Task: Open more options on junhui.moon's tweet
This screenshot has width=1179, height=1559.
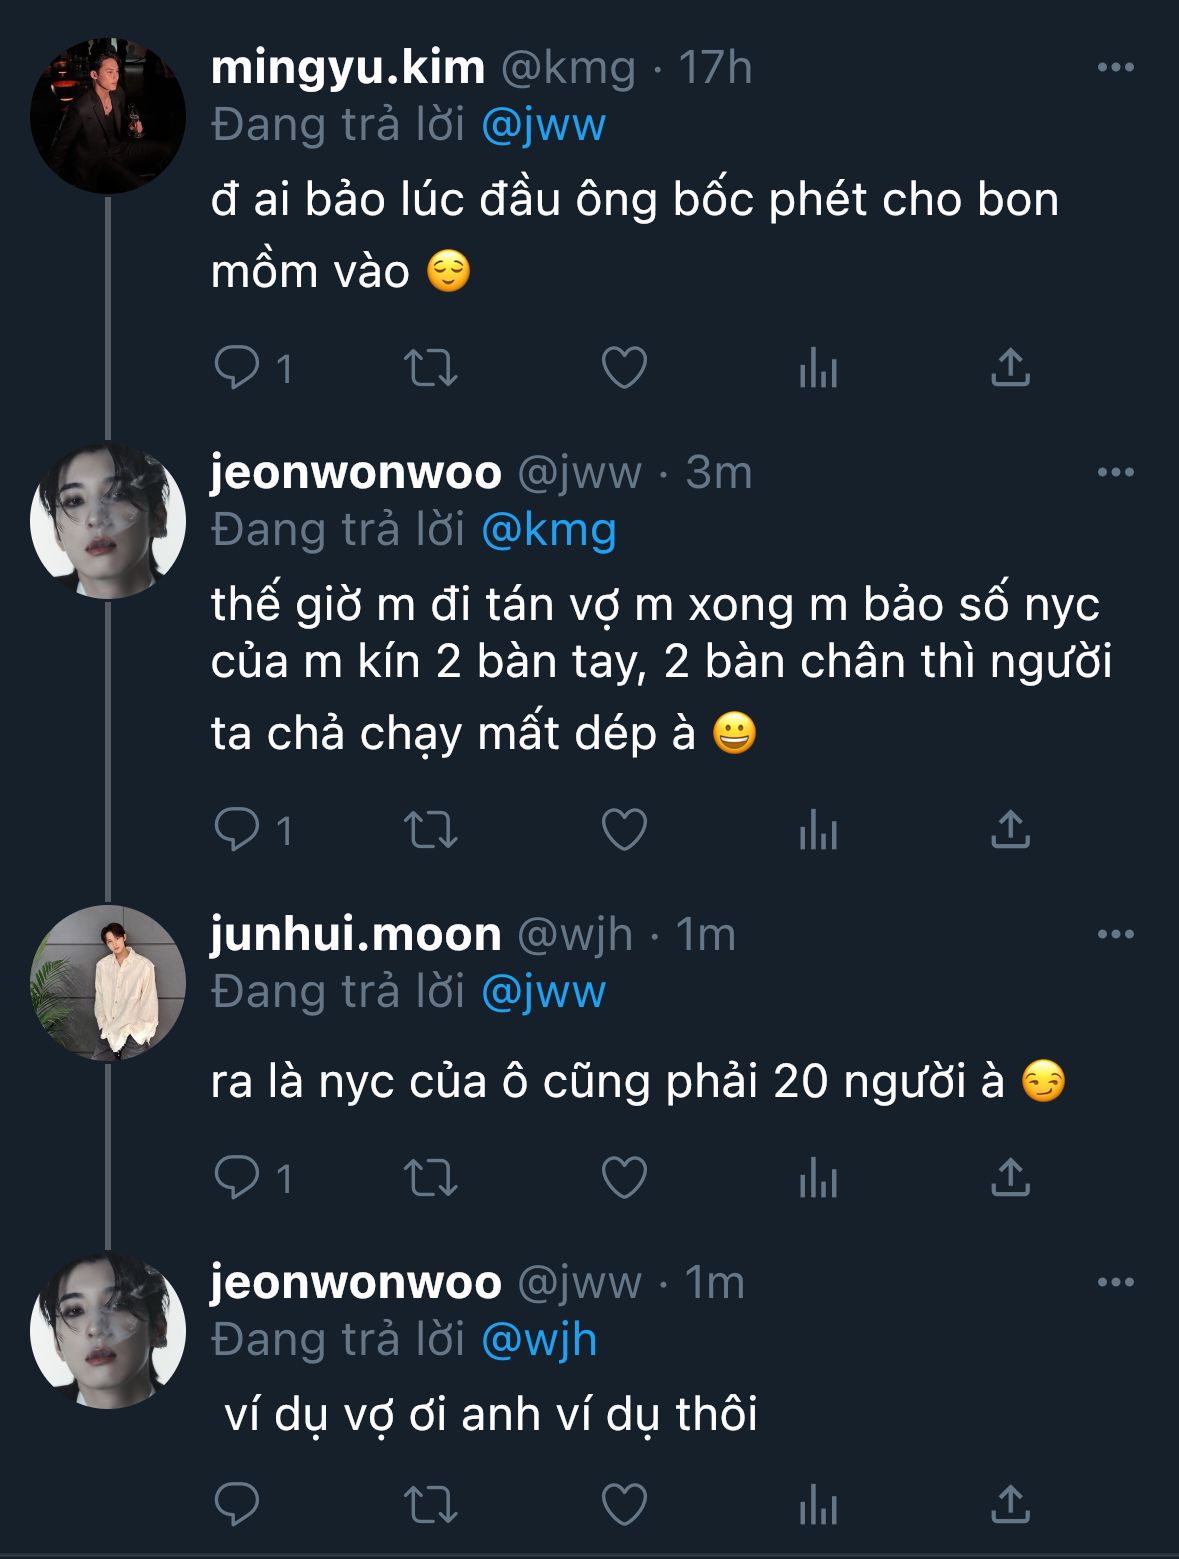Action: point(1115,935)
